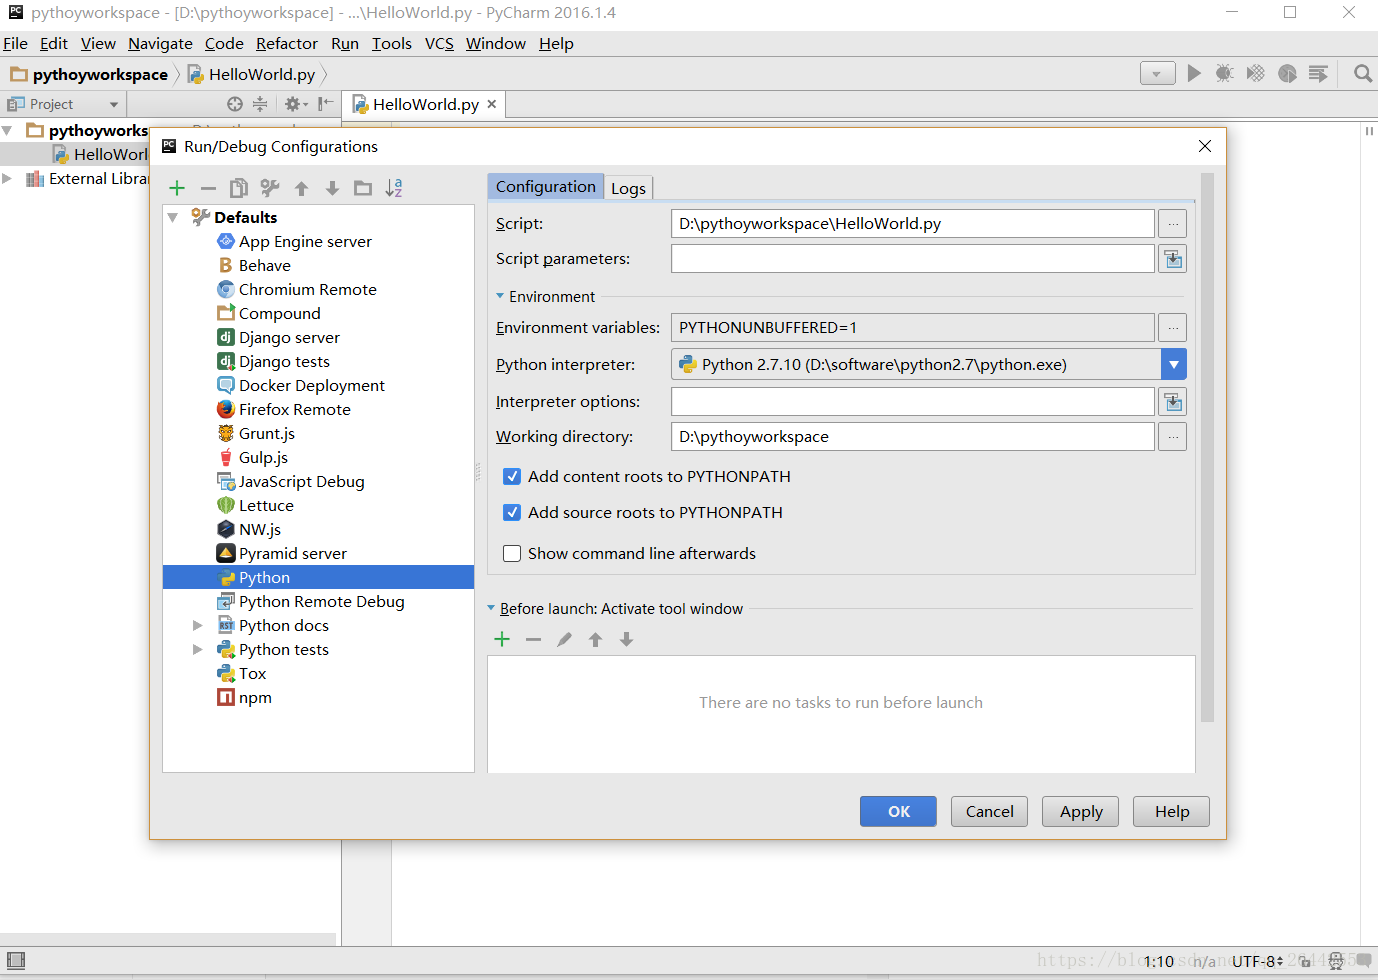Click Run button in main toolbar
This screenshot has height=980, width=1378.
tap(1194, 73)
